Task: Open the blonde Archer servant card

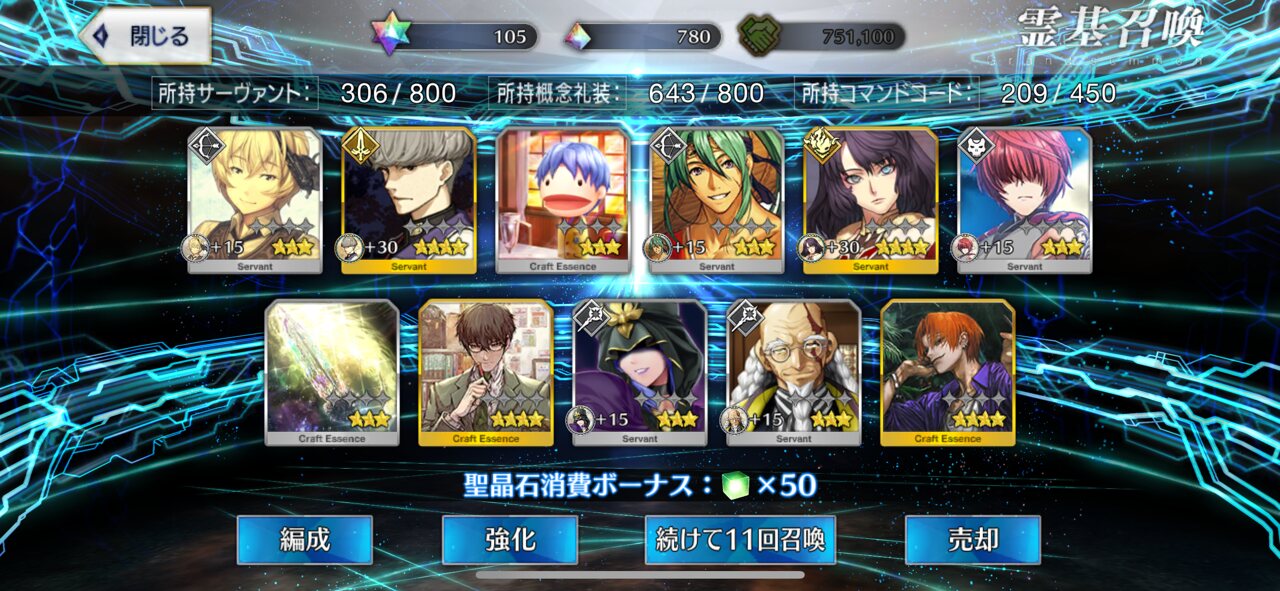Action: coord(255,200)
